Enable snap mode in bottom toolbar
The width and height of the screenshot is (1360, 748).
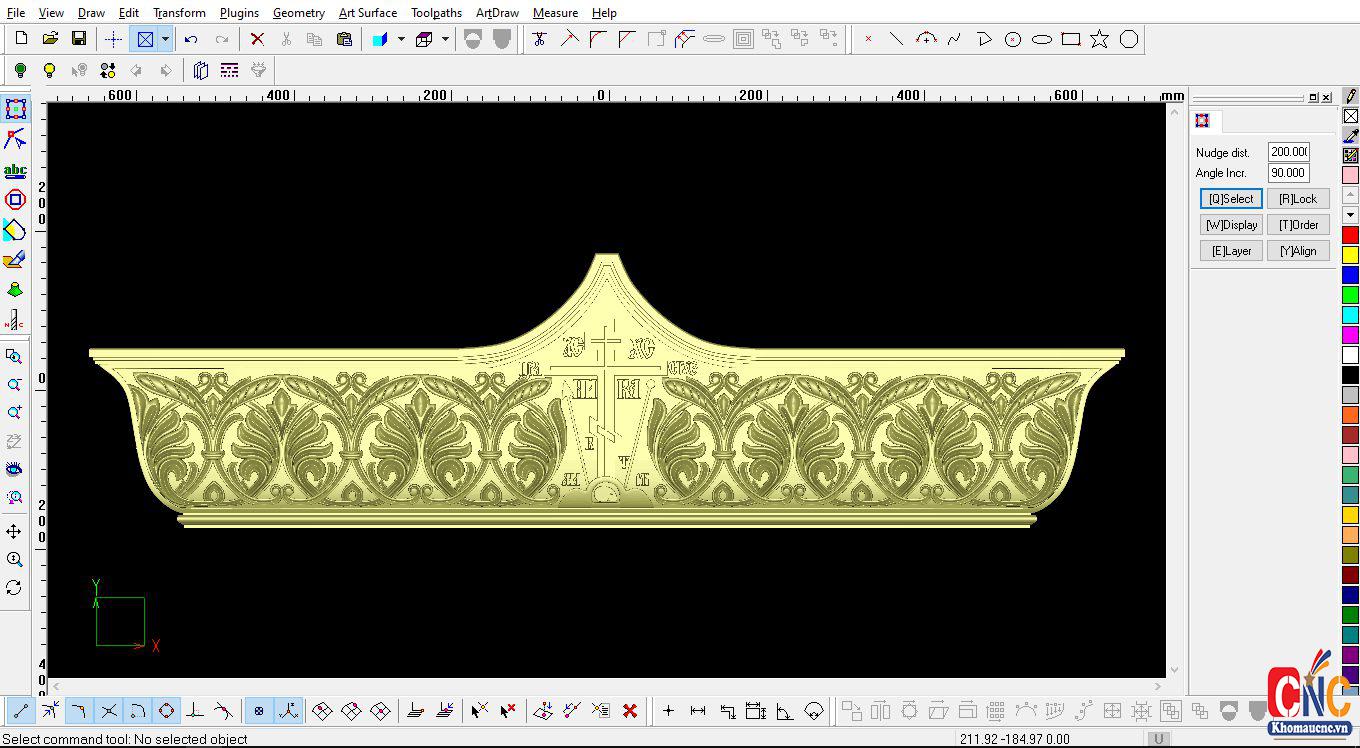(x=258, y=710)
